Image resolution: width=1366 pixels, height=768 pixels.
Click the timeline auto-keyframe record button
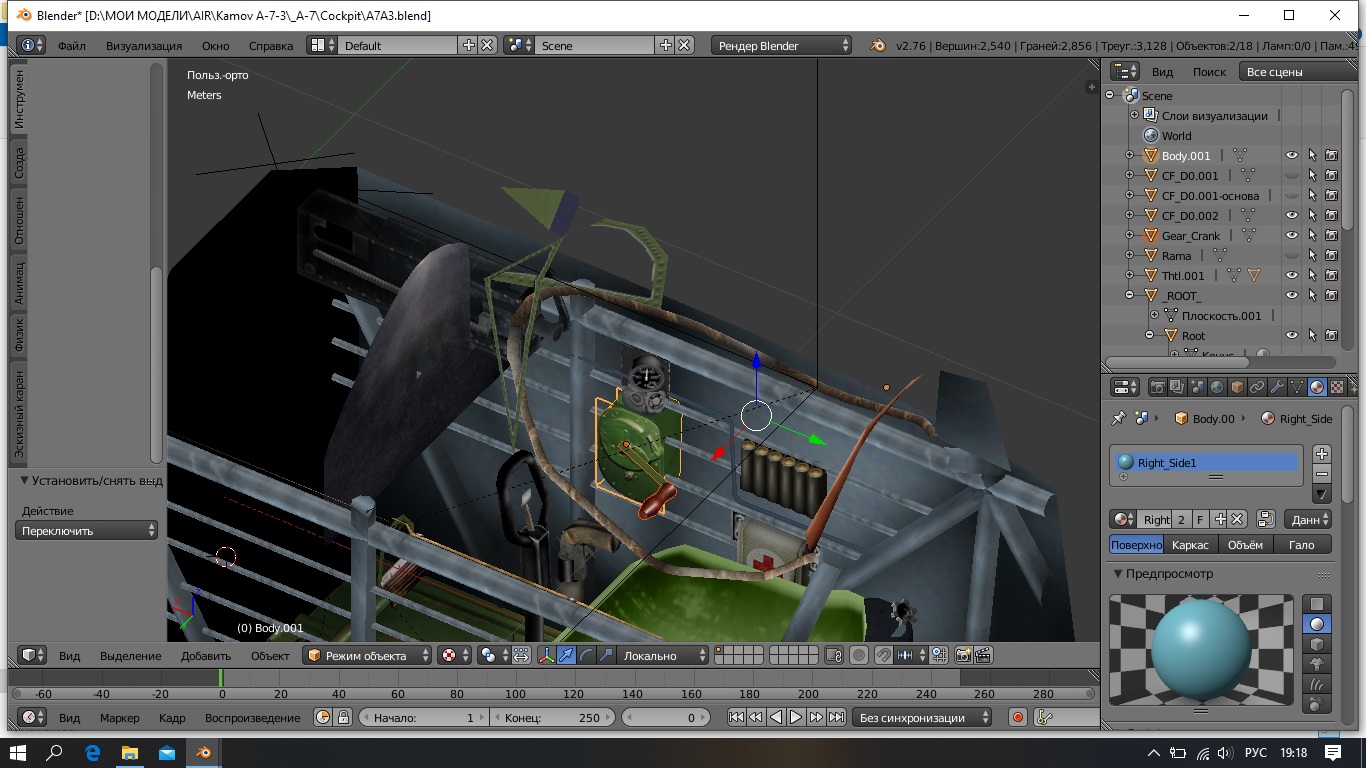pos(1018,718)
